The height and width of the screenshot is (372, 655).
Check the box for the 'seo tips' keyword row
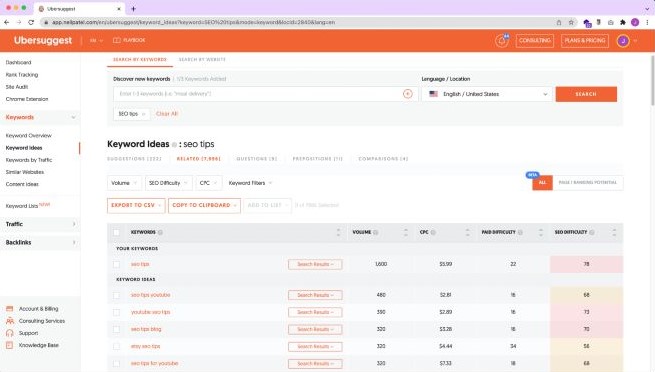click(117, 264)
